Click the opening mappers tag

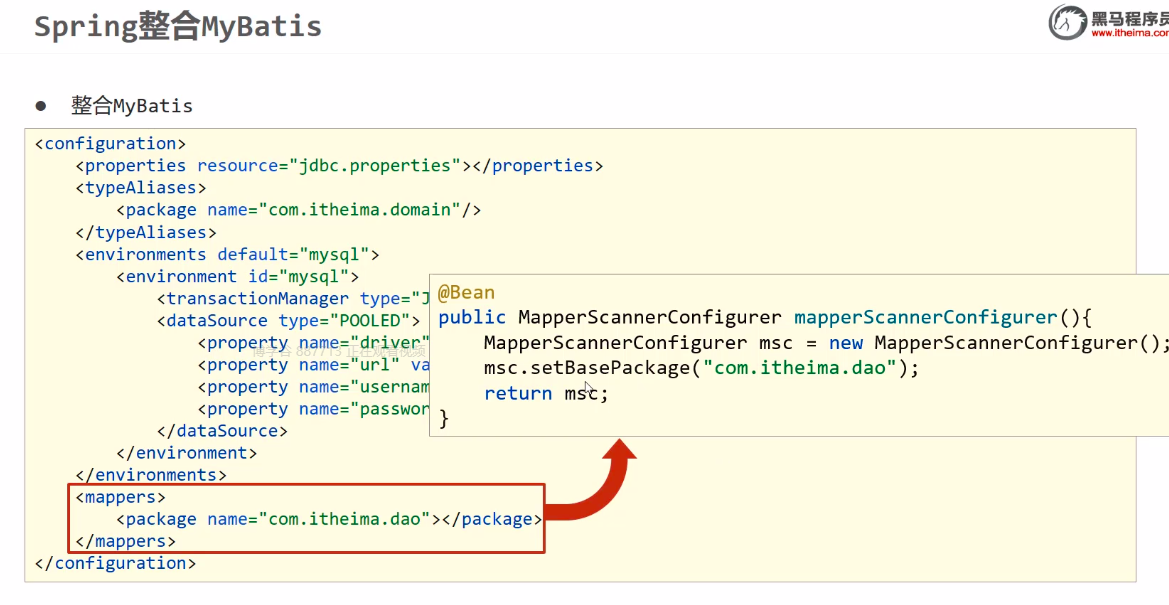[x=120, y=497]
